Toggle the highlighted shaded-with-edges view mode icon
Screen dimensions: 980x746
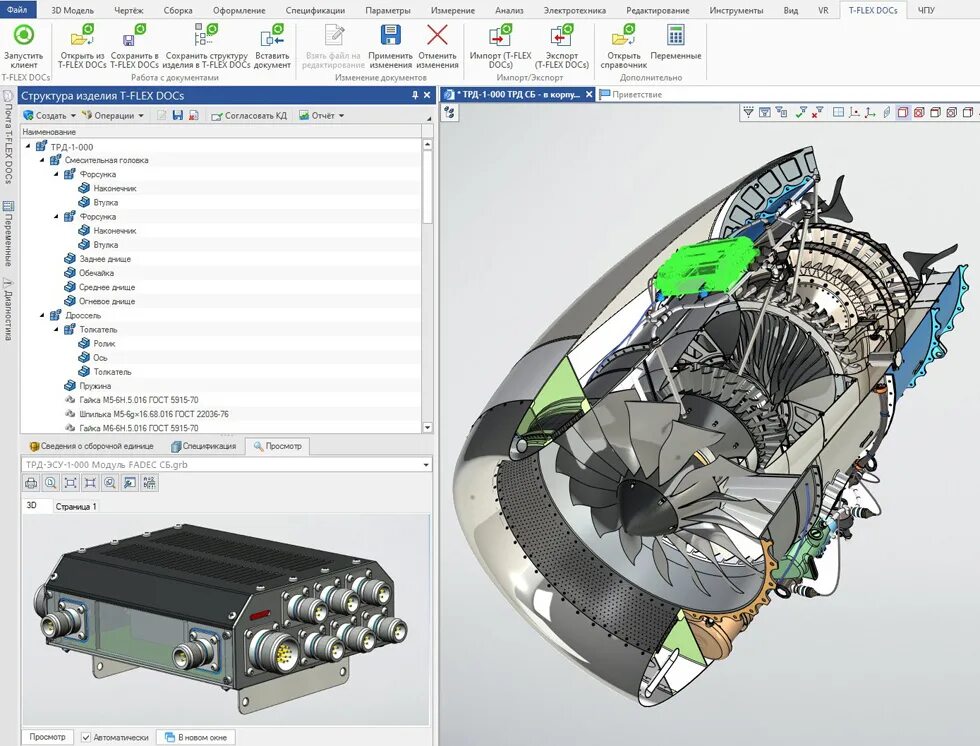(x=902, y=112)
